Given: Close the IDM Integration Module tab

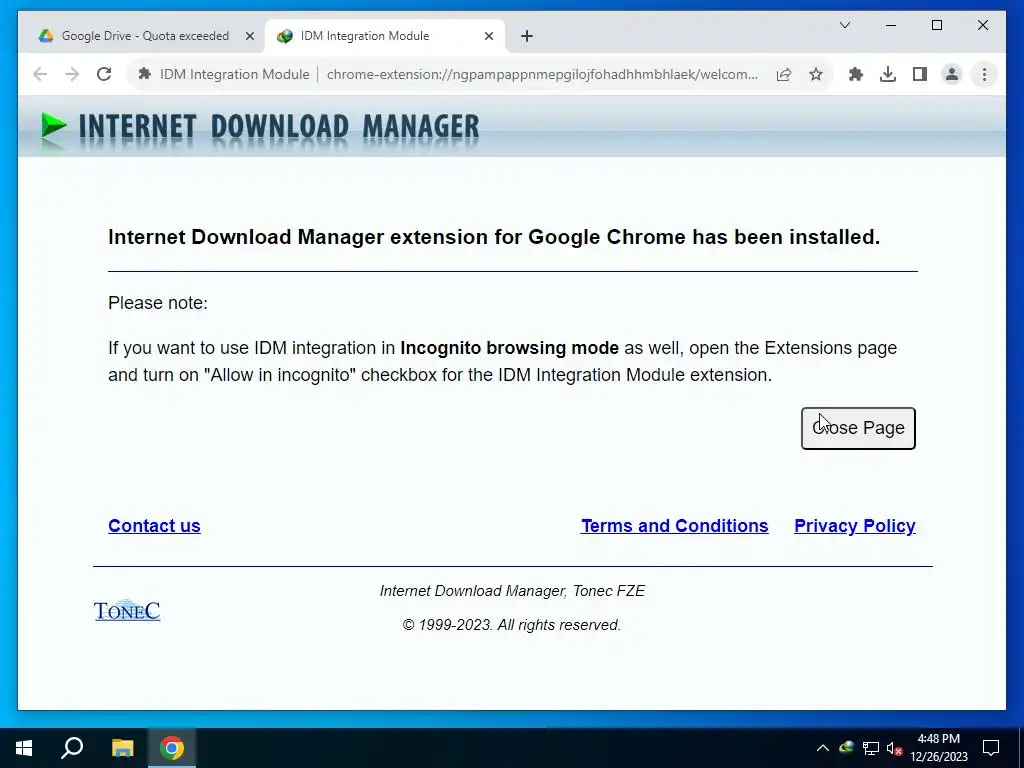Looking at the screenshot, I should 488,36.
